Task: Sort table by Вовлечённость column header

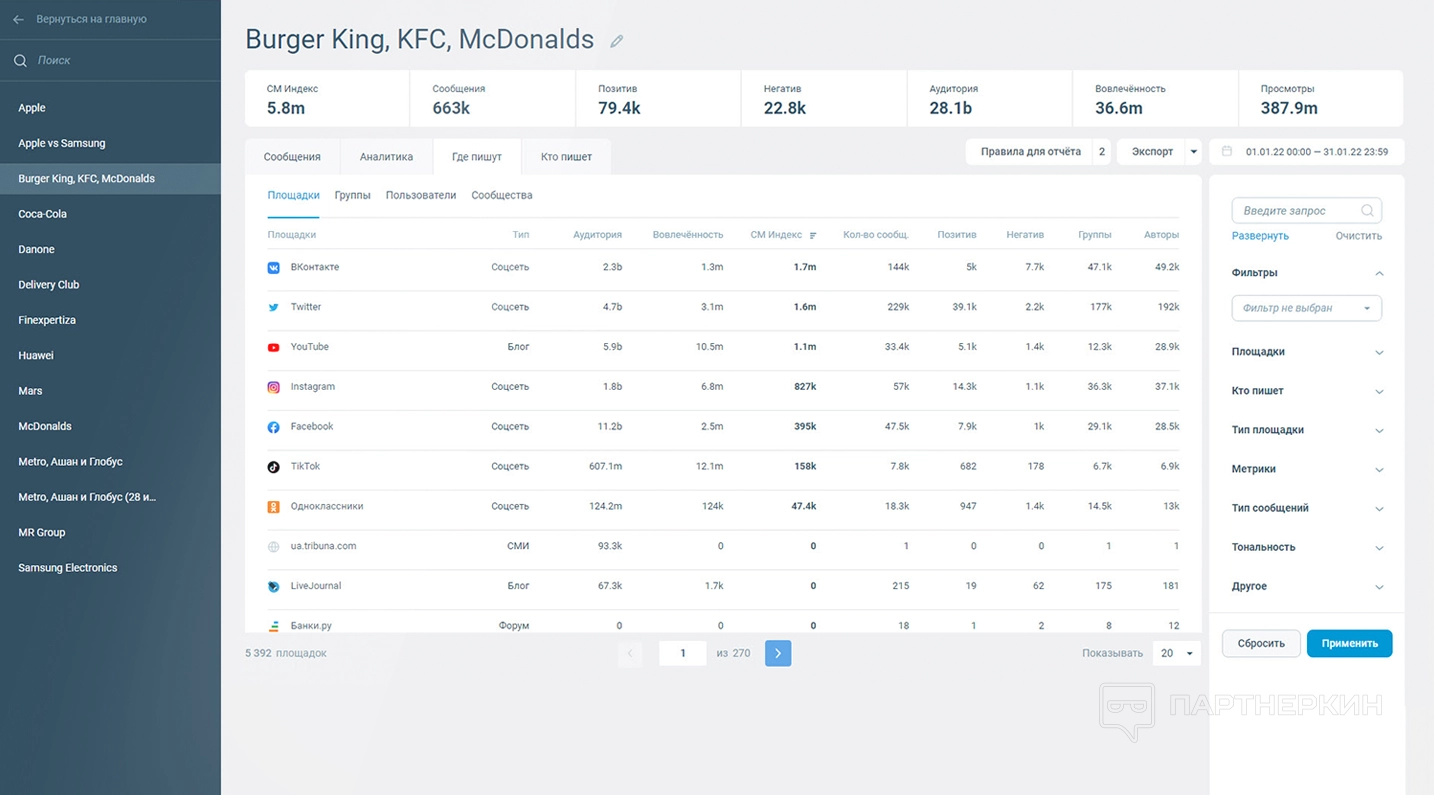Action: click(688, 235)
